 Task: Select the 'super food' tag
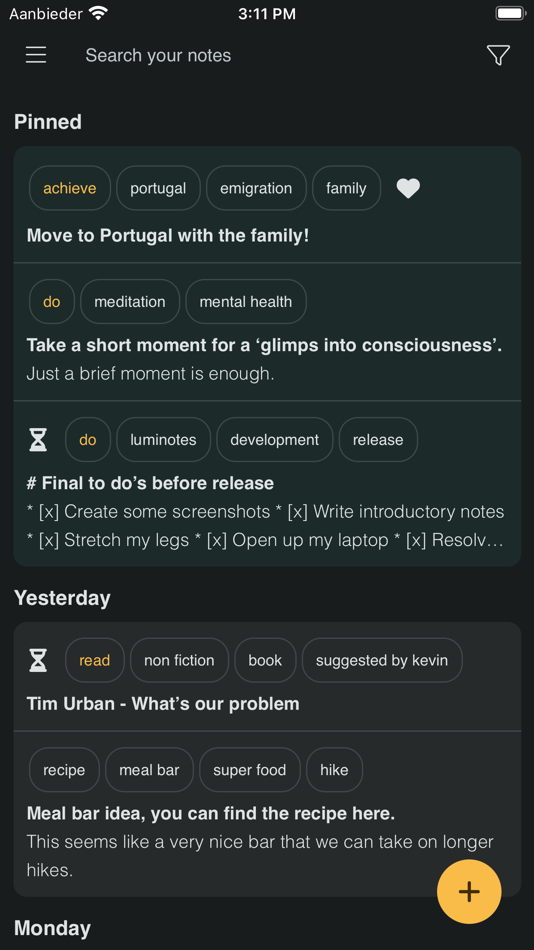250,769
